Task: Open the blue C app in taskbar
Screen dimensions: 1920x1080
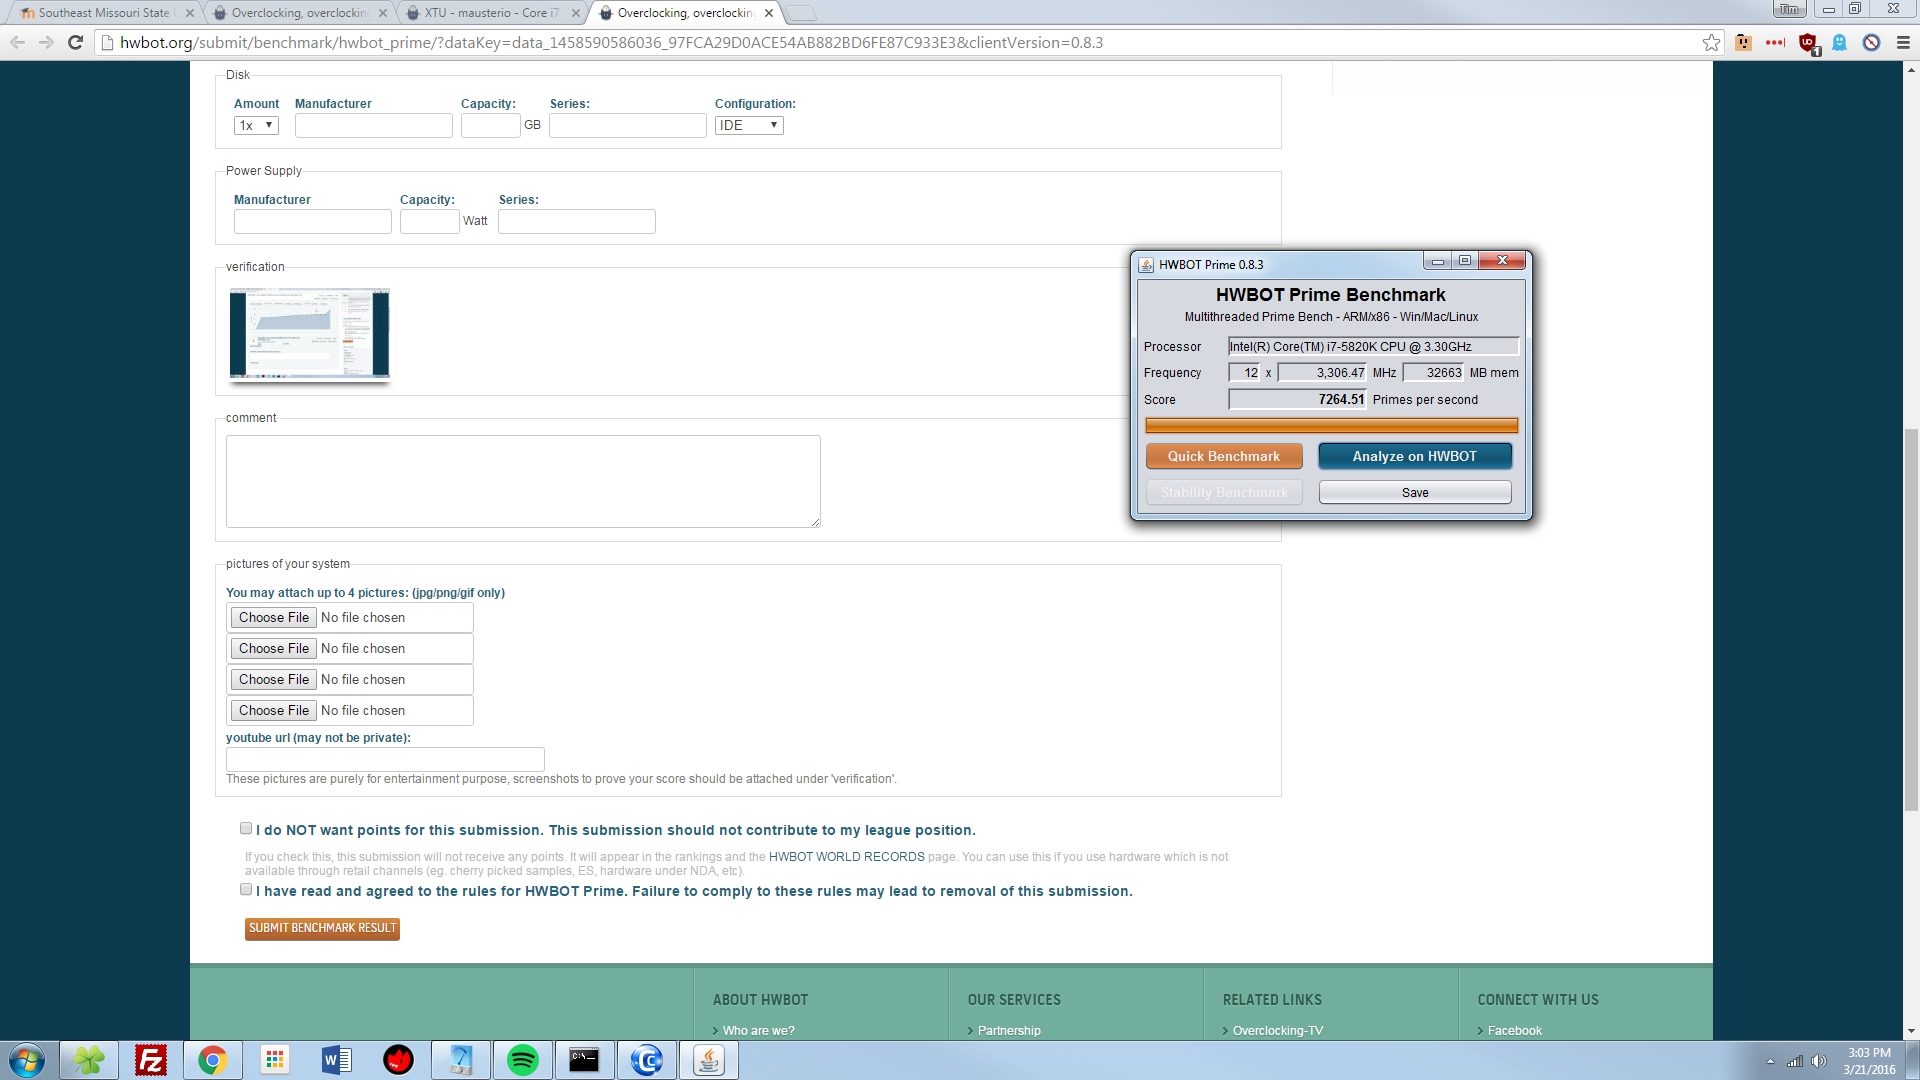Action: click(x=647, y=1060)
